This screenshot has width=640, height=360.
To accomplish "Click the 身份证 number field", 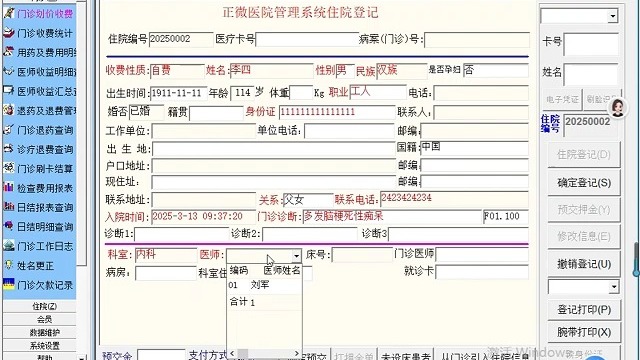I will 337,112.
